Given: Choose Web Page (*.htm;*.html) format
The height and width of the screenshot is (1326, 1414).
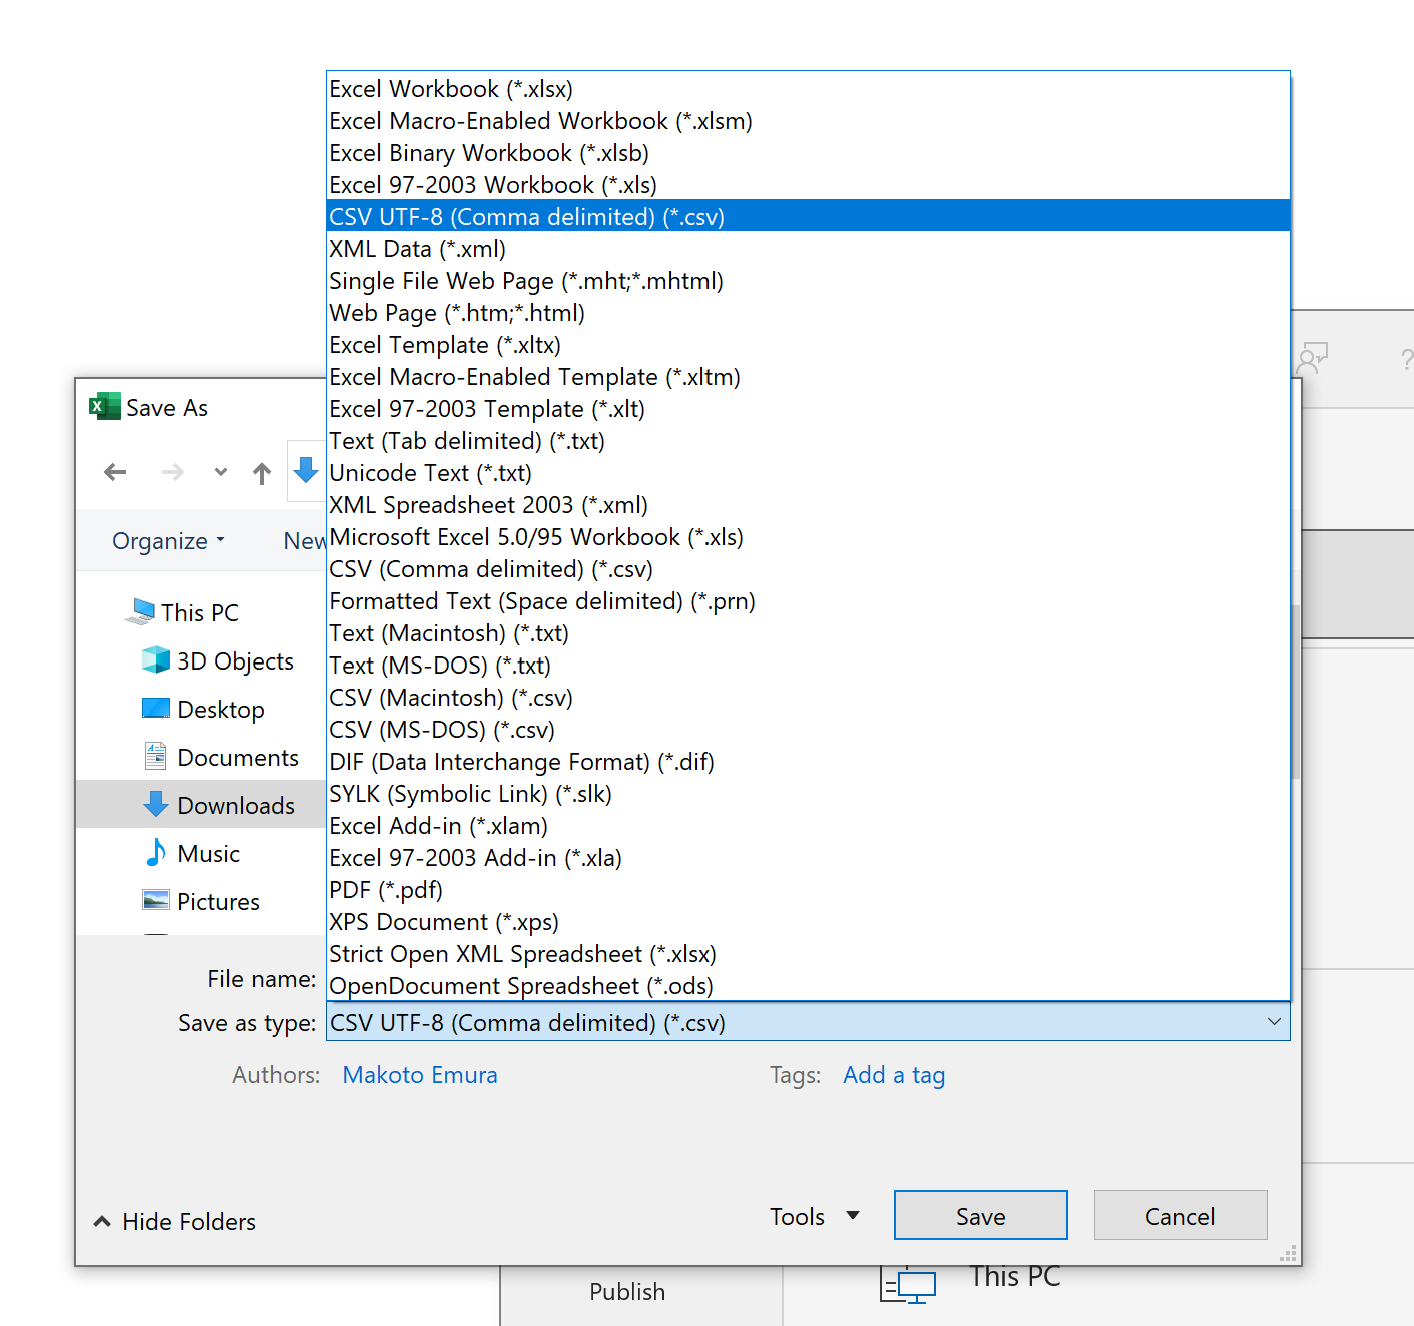Looking at the screenshot, I should [808, 313].
